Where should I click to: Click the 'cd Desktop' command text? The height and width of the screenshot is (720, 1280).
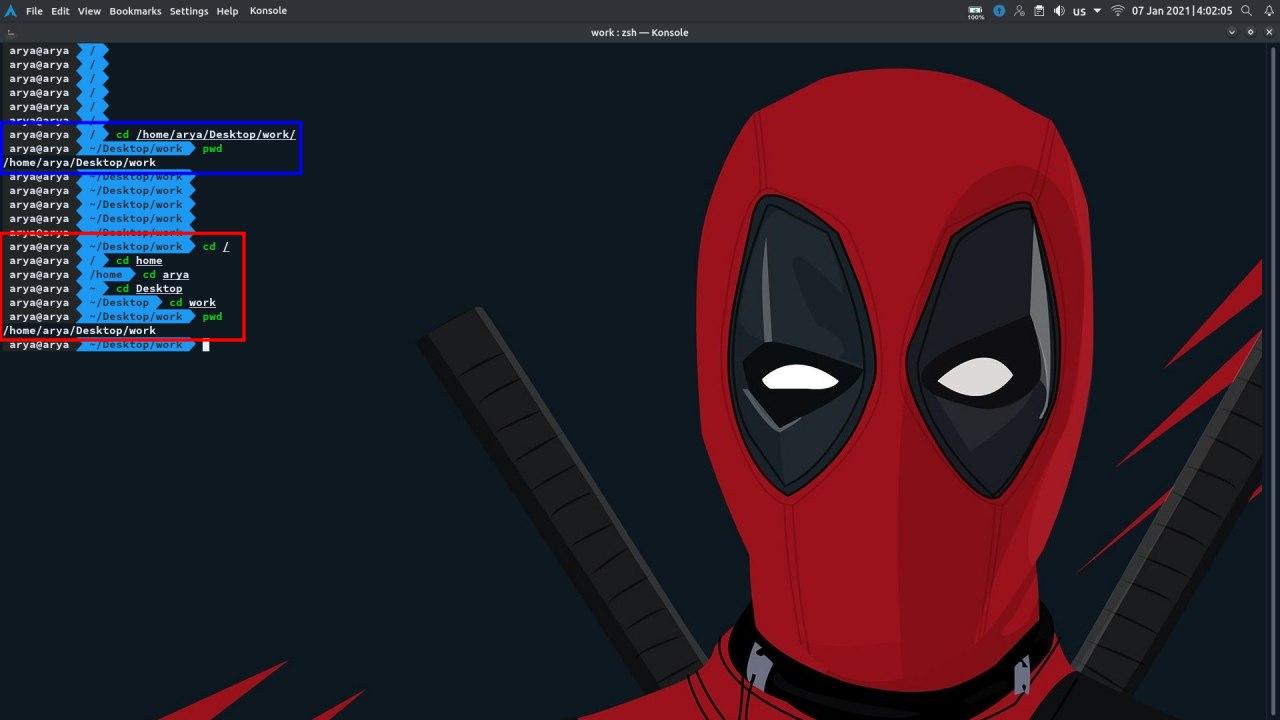[x=149, y=288]
